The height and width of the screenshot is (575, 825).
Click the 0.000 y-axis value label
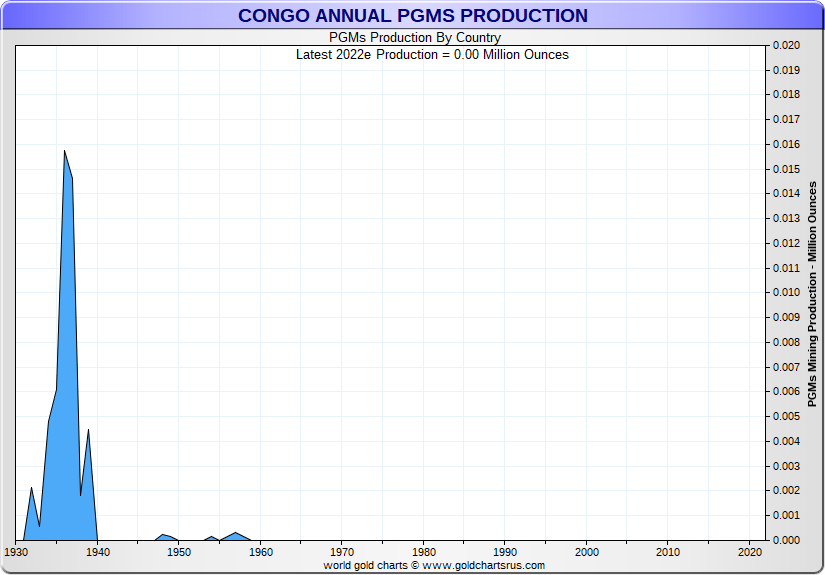[x=787, y=540]
